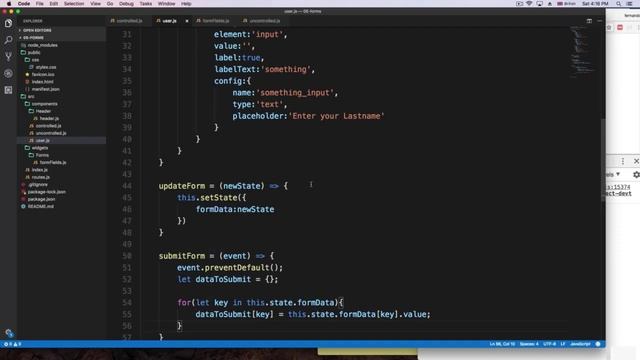This screenshot has height=360, width=640.
Task: Click red extension icon in browser toolbar
Action: coord(620,27)
